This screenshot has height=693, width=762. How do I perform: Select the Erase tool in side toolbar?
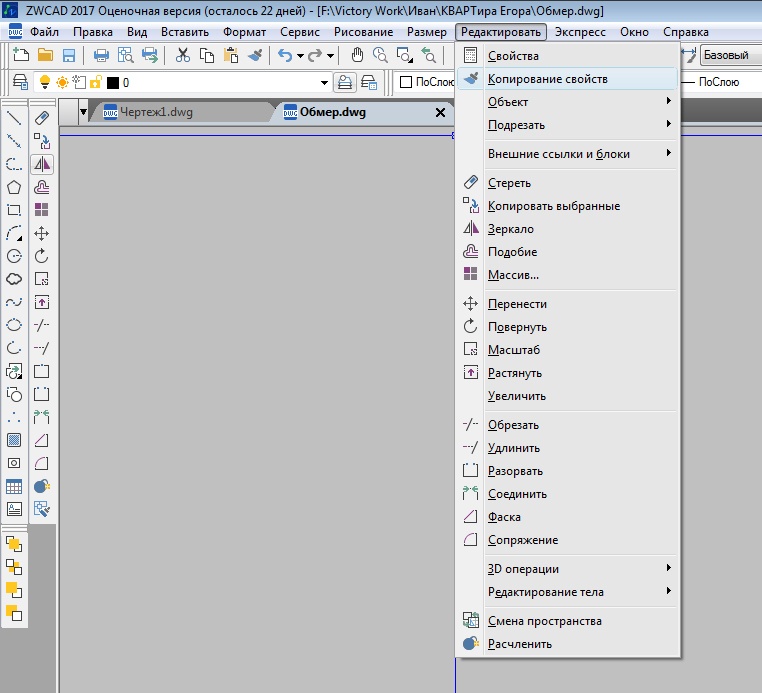tap(42, 118)
